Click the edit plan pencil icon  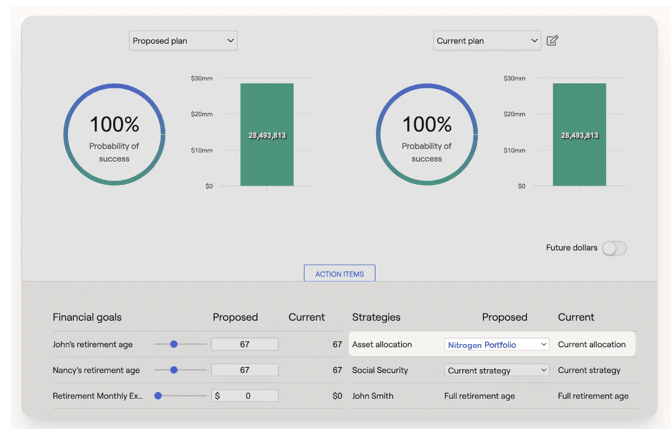pos(553,41)
